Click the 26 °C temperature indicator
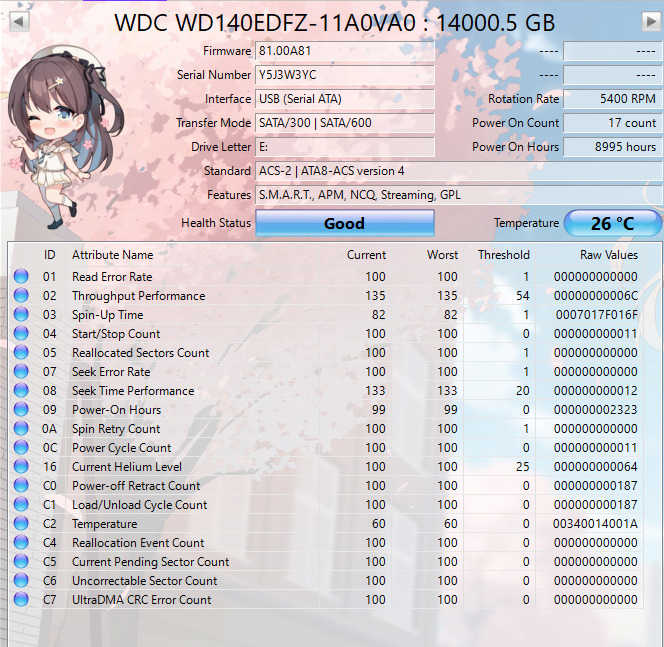This screenshot has width=664, height=647. click(x=612, y=223)
